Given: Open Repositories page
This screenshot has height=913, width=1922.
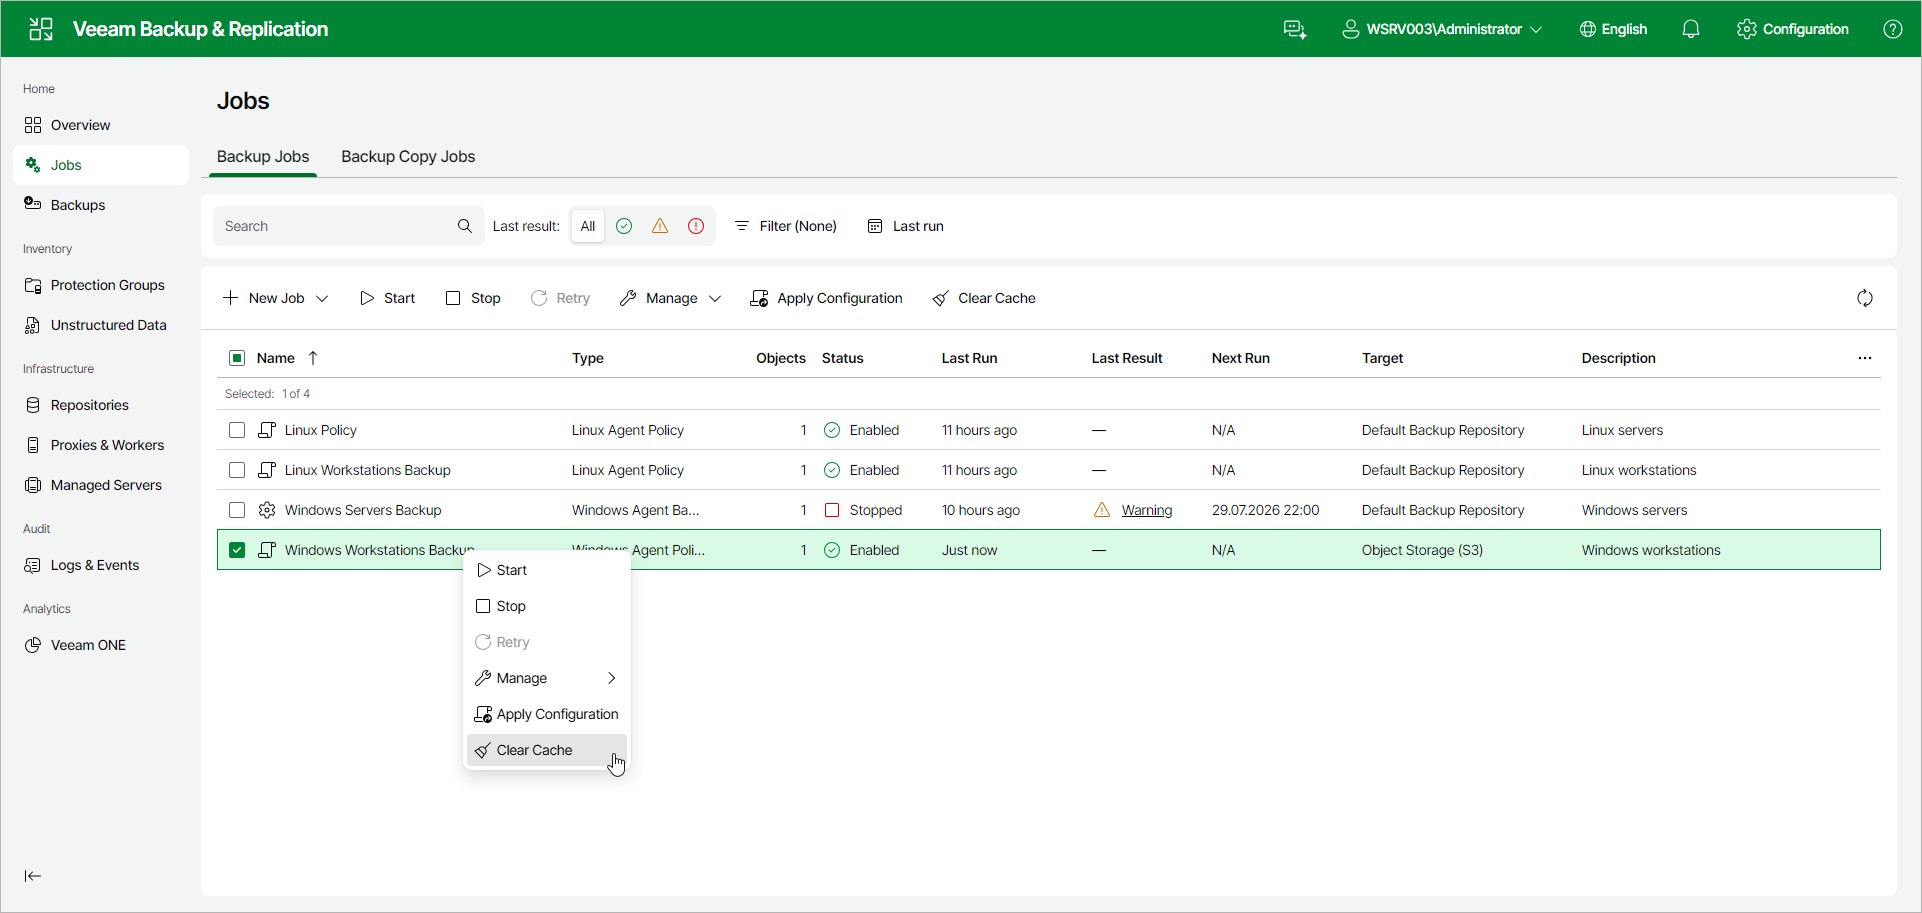Looking at the screenshot, I should (x=100, y=405).
